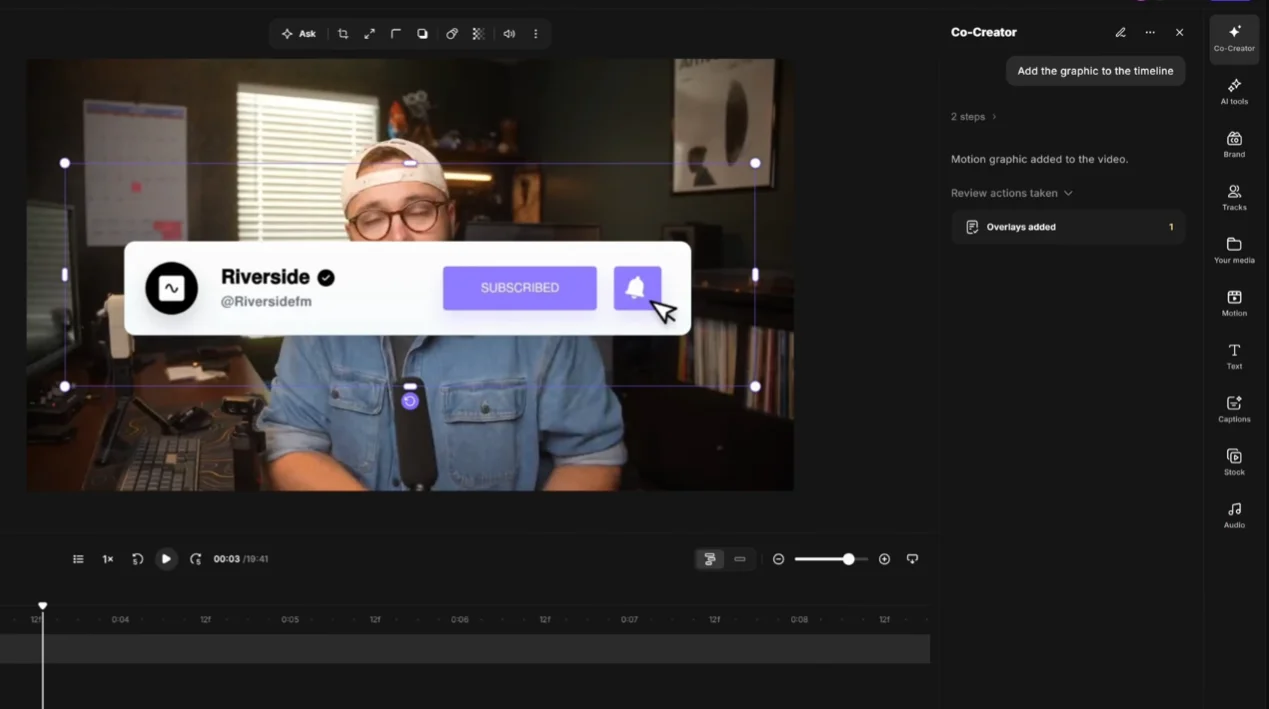Switch to multi-track timeline view
Viewport: 1269px width, 709px height.
point(710,559)
